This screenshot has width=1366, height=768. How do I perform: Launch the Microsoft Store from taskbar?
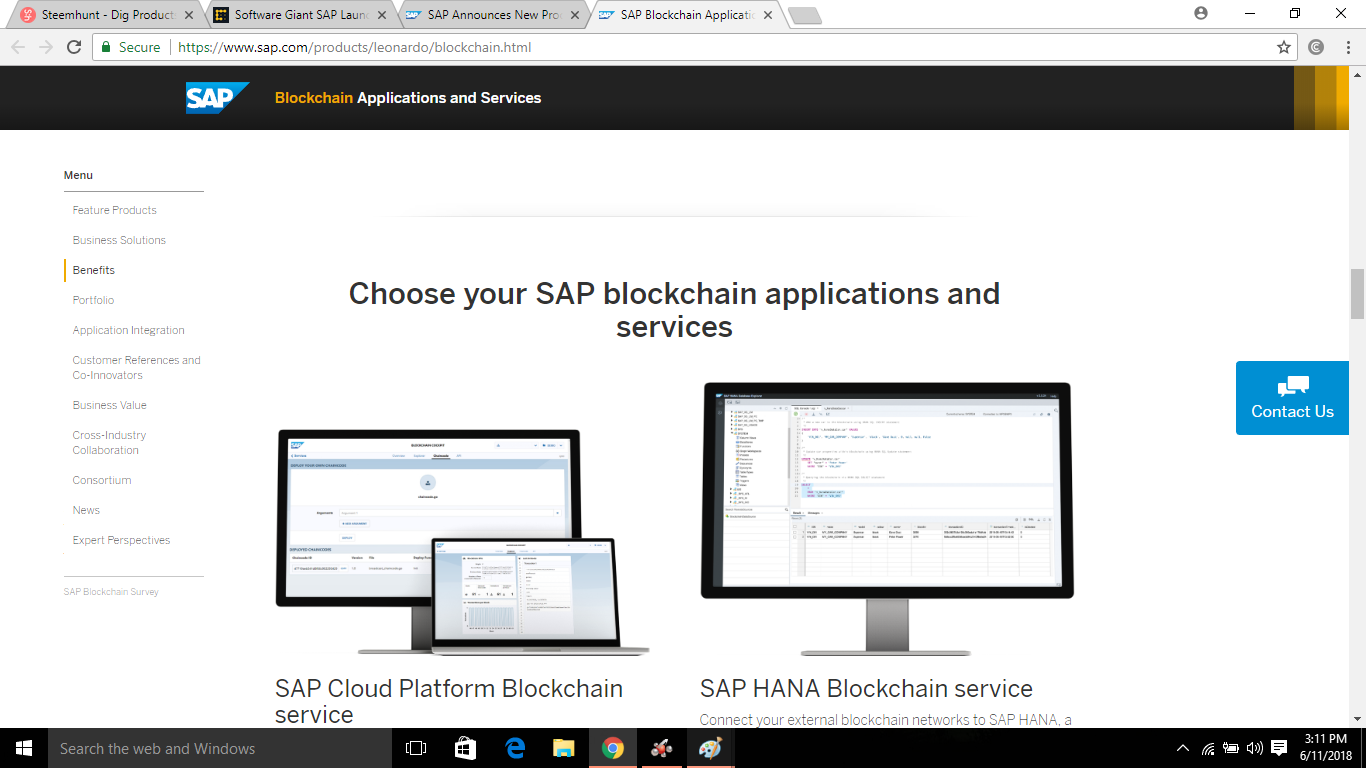click(x=465, y=748)
